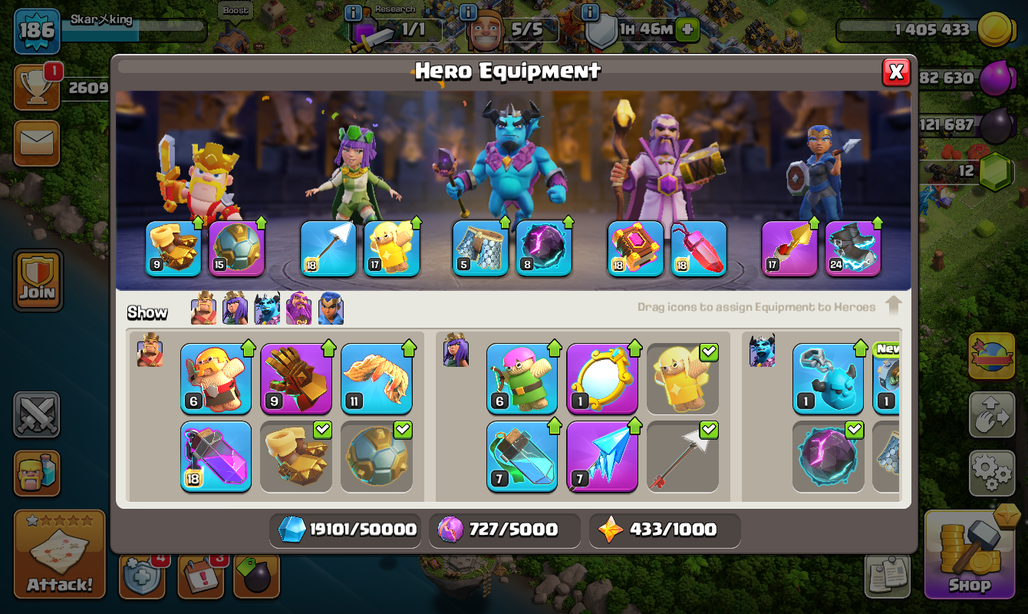This screenshot has height=614, width=1028.
Task: Open the Grand Warden's equipped Eternal Tome slot
Action: click(x=635, y=249)
